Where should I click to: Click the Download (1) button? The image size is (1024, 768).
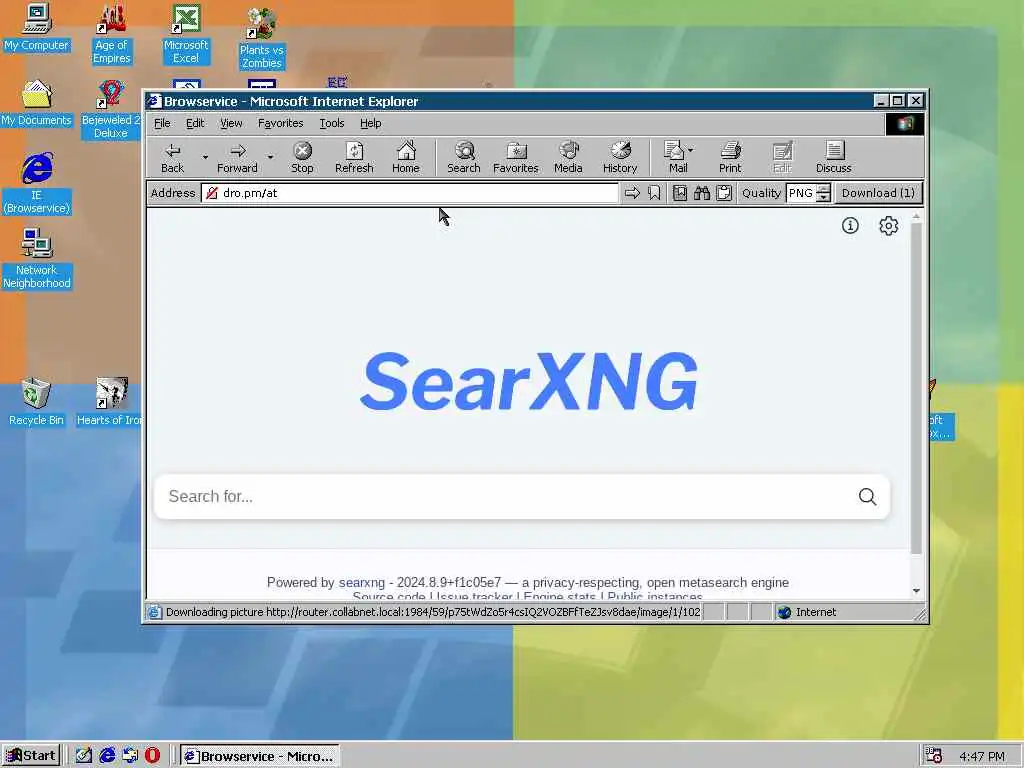[878, 193]
